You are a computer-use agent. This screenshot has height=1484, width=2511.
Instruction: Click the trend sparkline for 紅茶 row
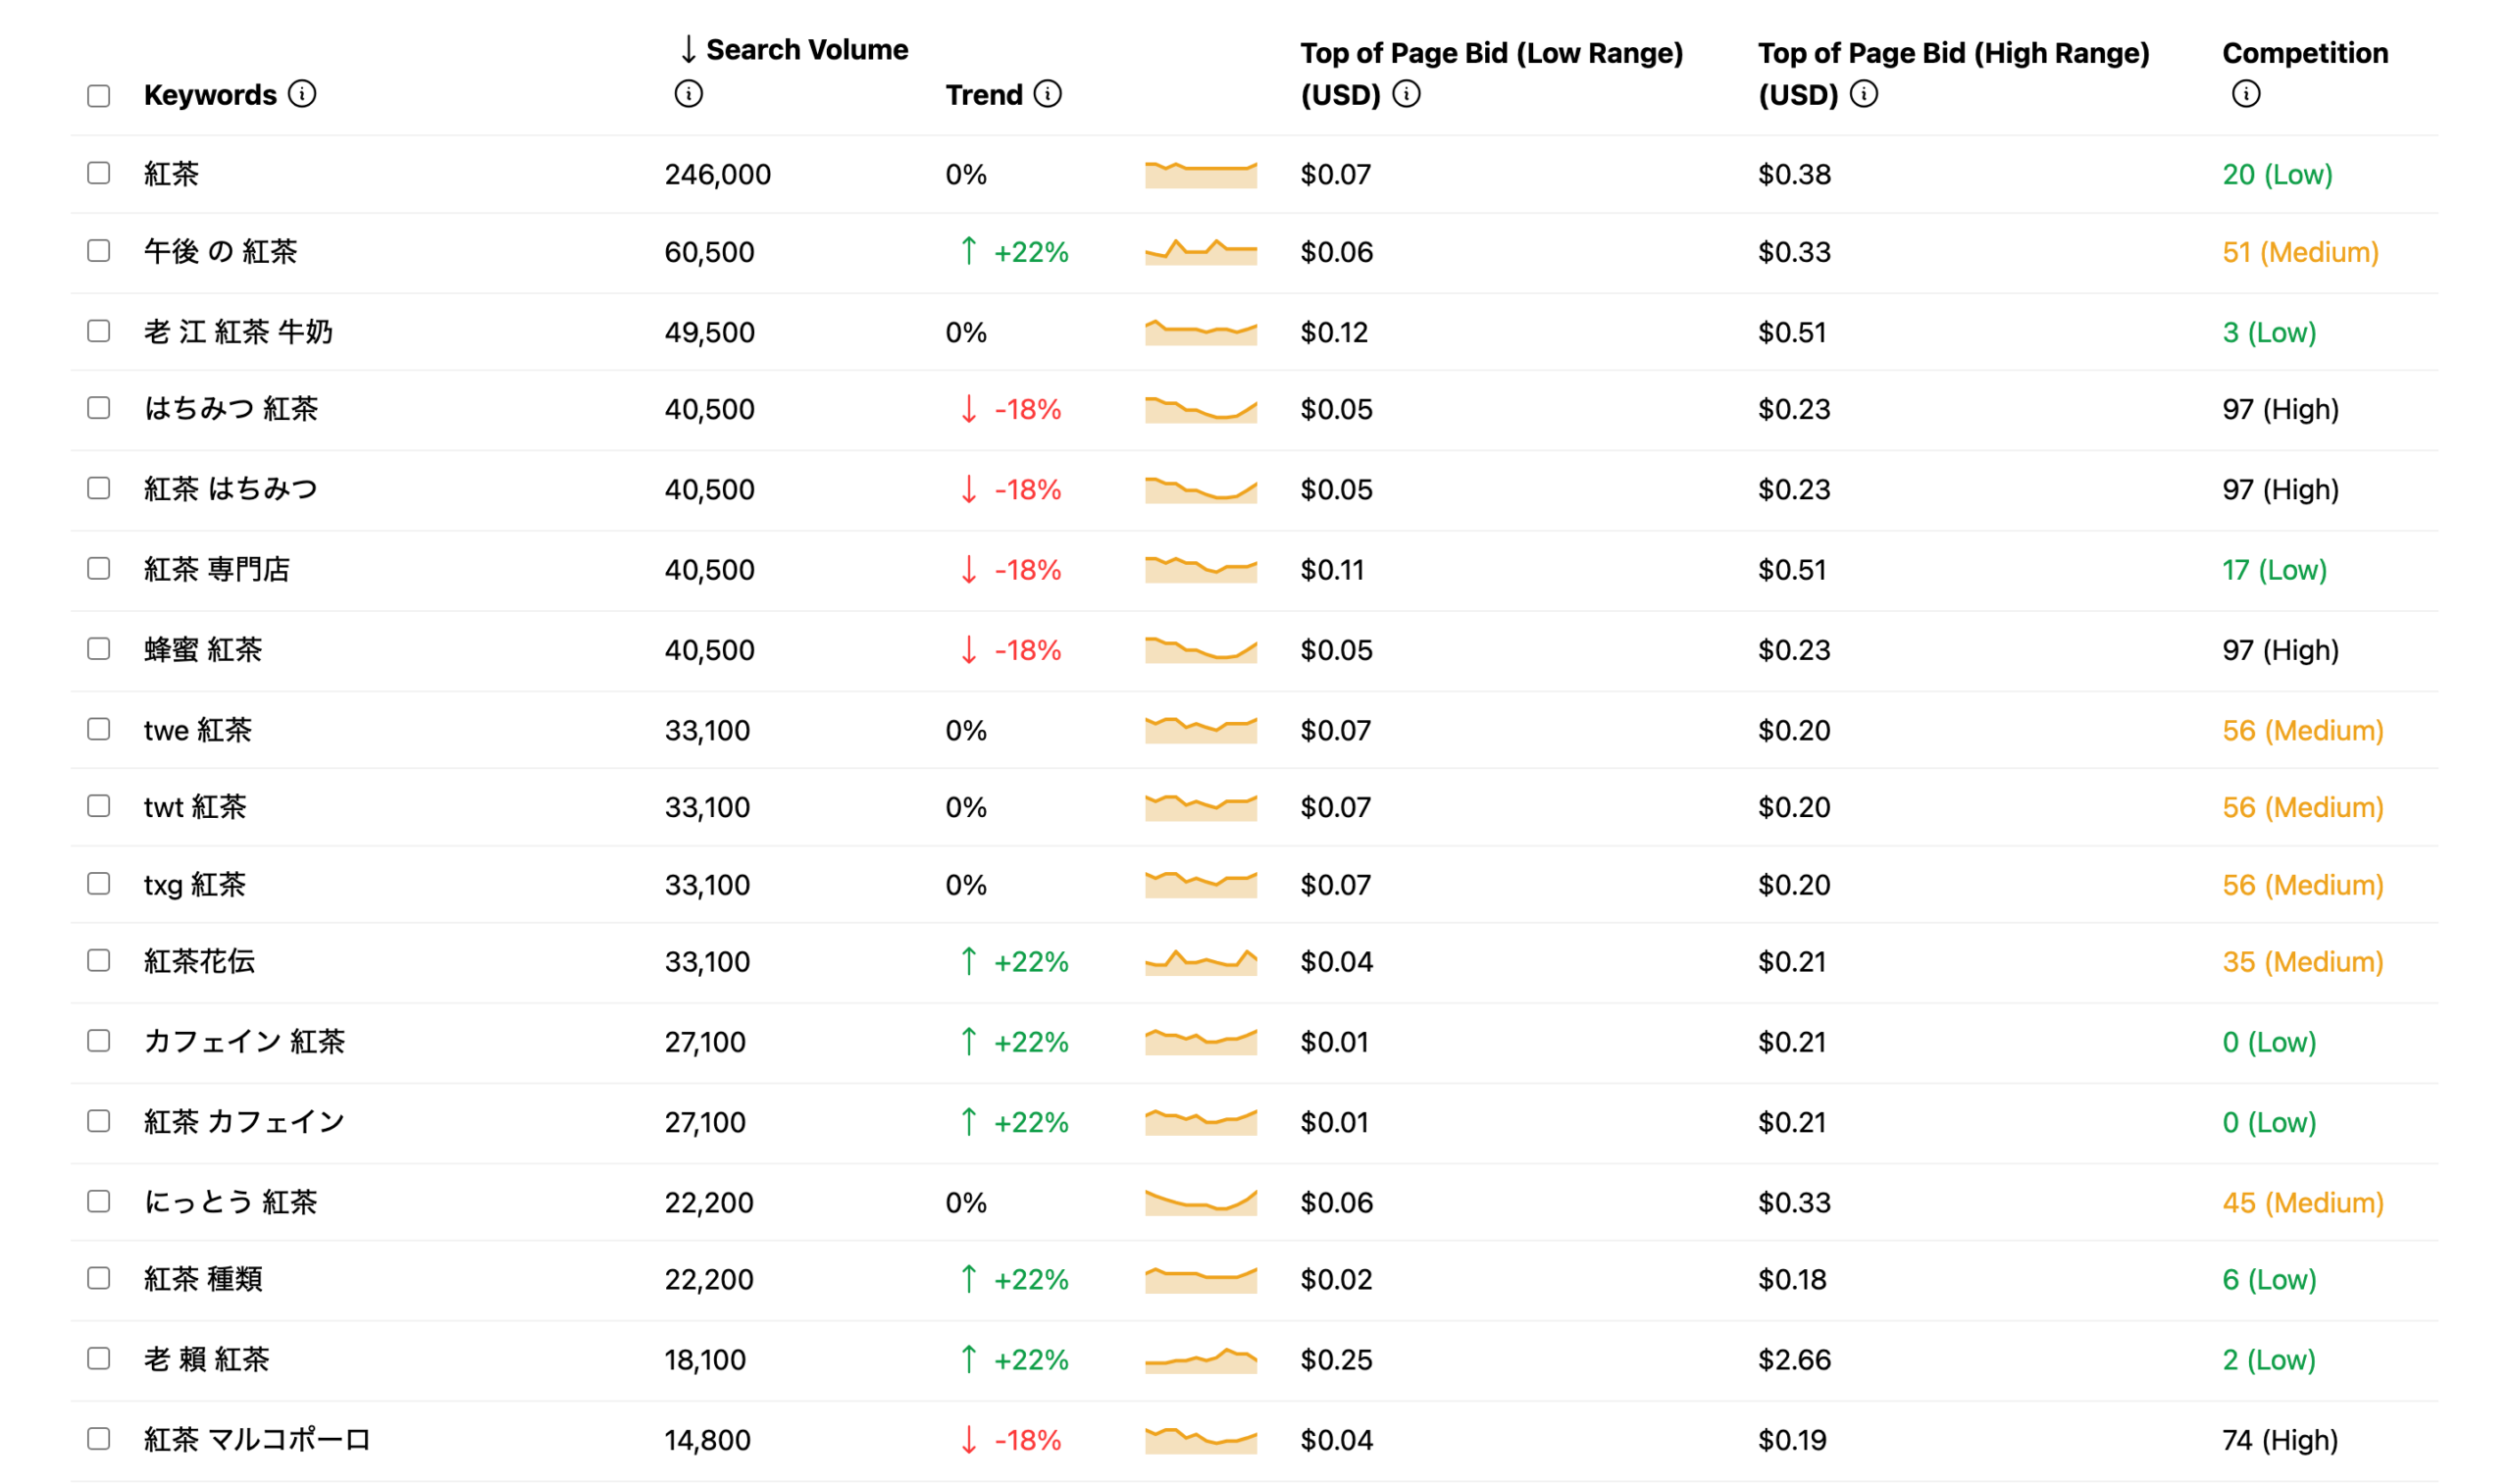(x=1200, y=174)
